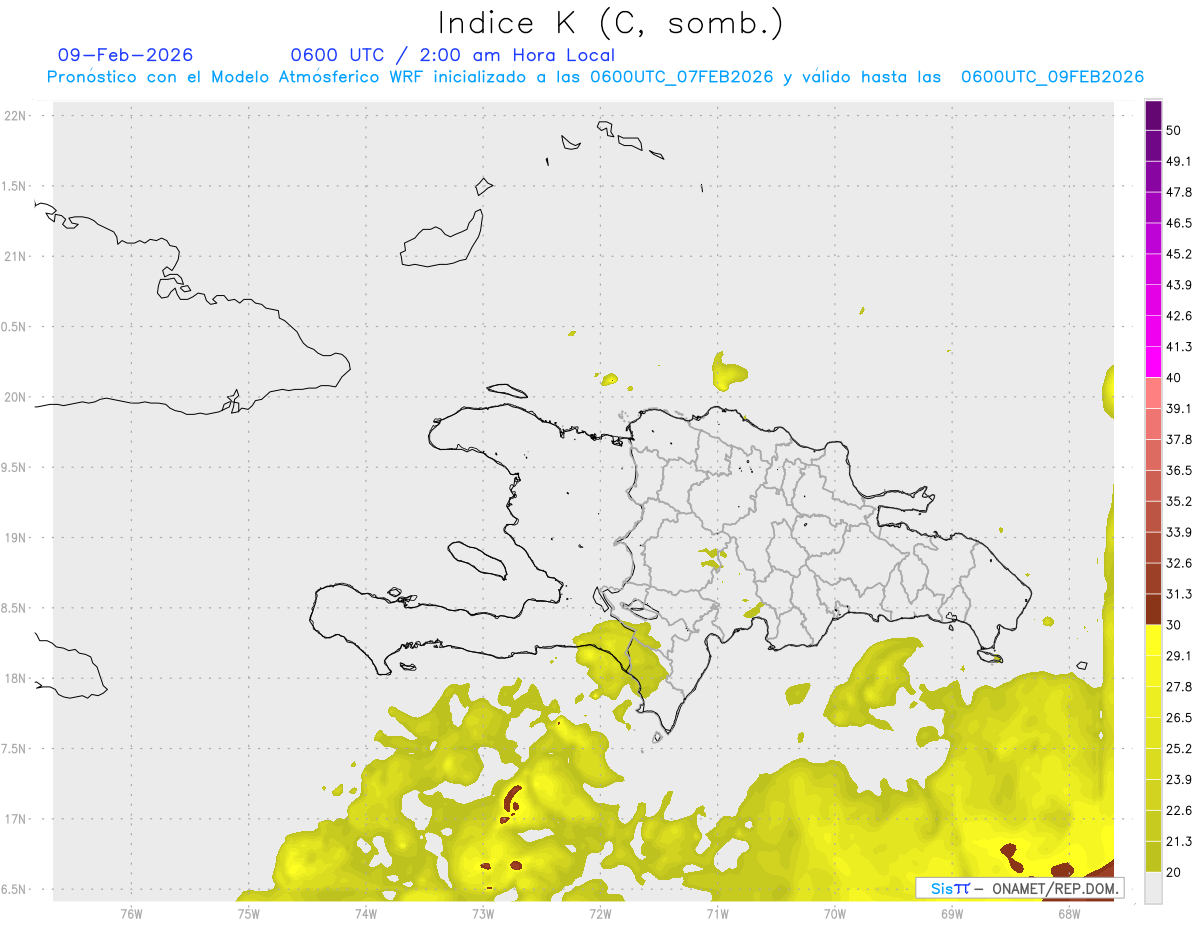Click the initialization time "0600UTC_07FEB2026"

[x=681, y=77]
